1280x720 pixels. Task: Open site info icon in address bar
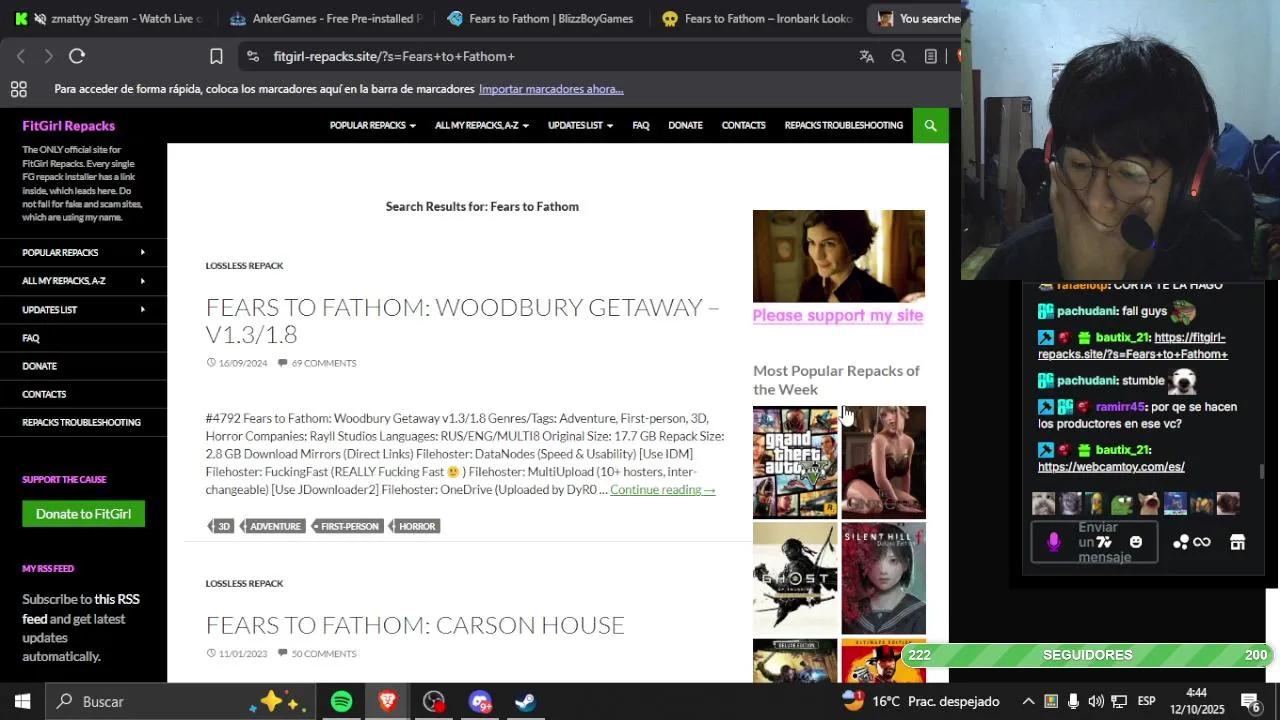point(252,57)
